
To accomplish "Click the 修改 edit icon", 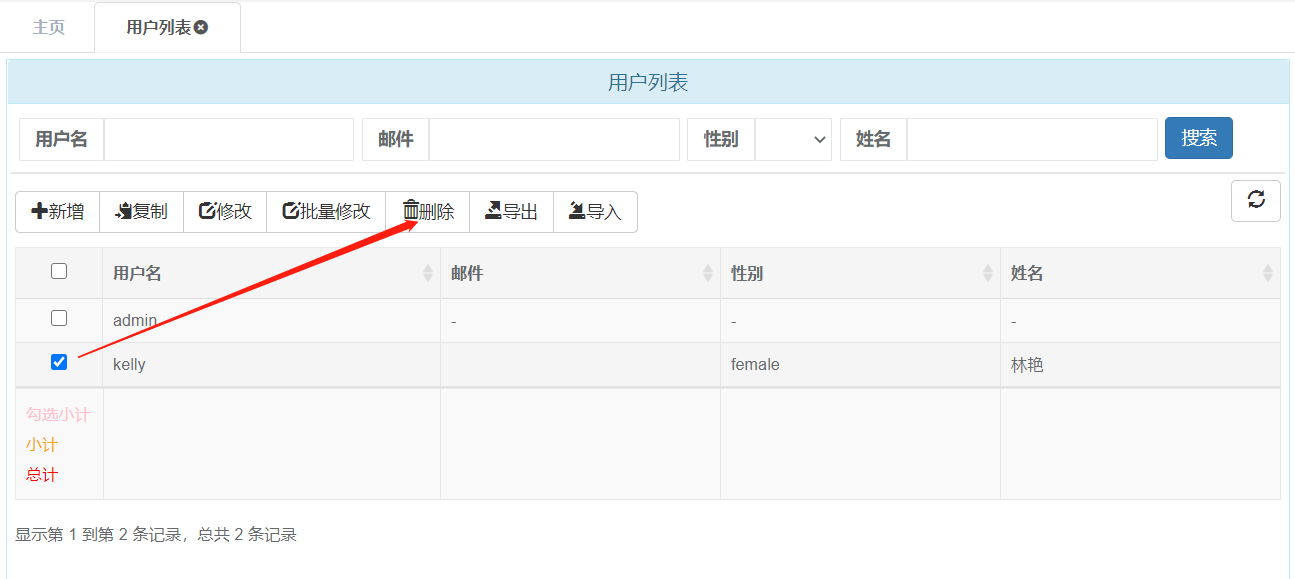I will coord(224,211).
